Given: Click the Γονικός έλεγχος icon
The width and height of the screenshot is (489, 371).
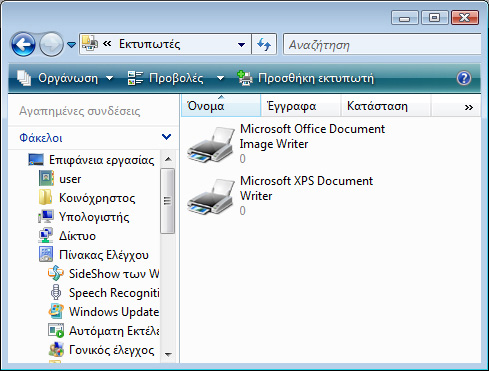Looking at the screenshot, I should 56,349.
